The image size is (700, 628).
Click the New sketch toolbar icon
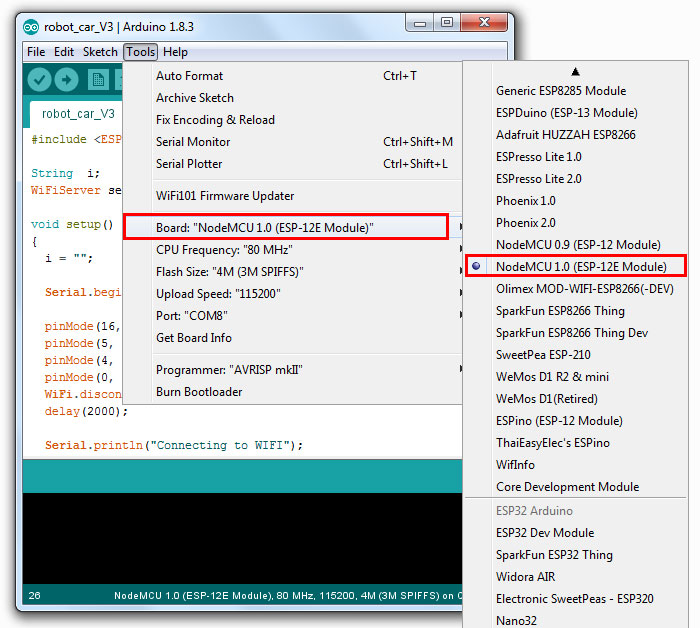pyautogui.click(x=98, y=80)
